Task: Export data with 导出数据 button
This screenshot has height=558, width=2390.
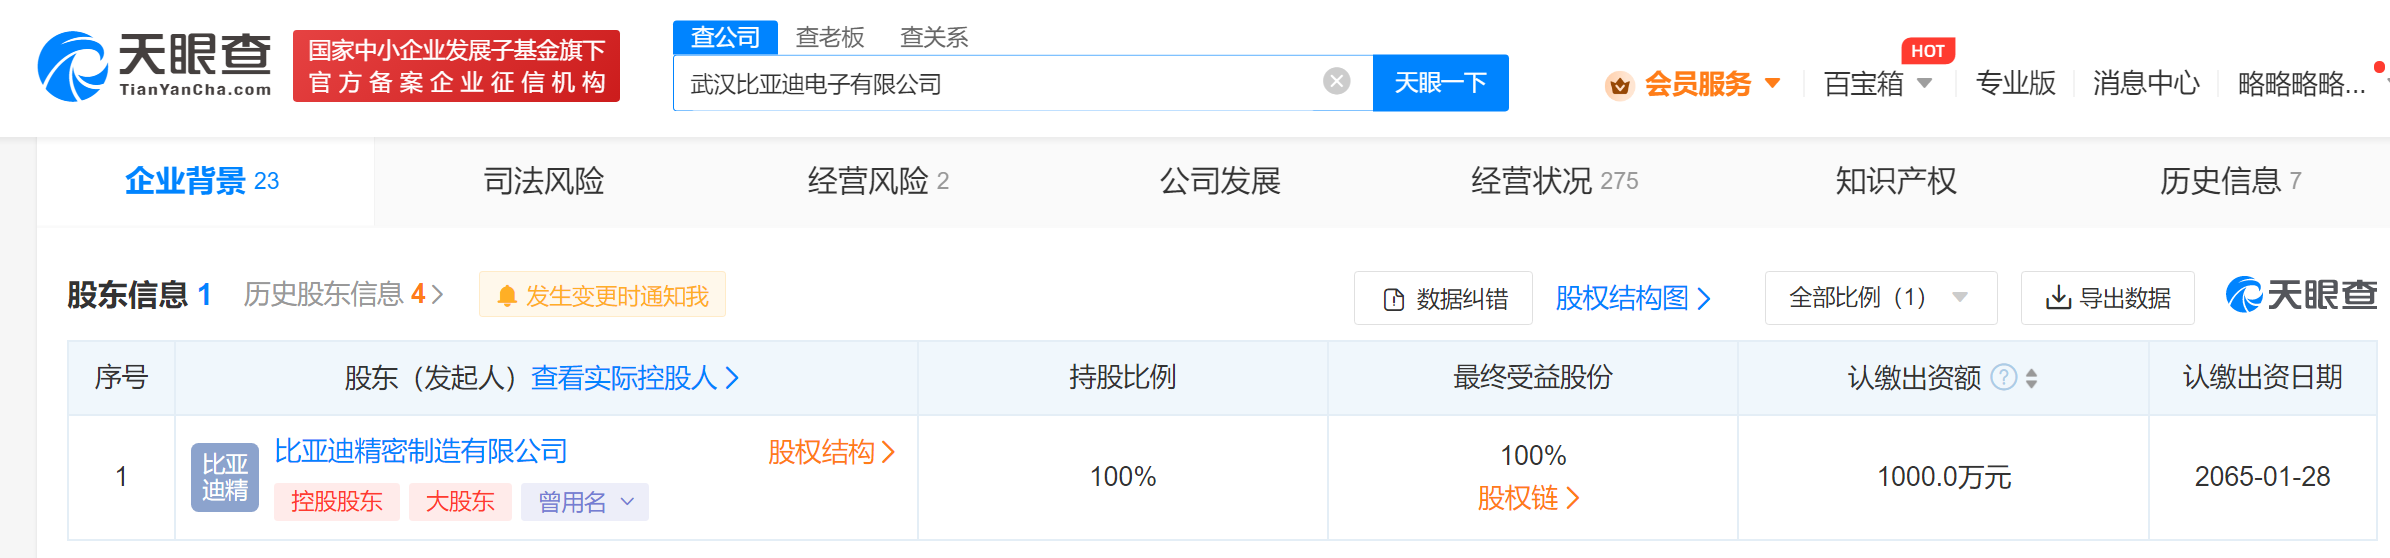Action: click(x=2107, y=298)
